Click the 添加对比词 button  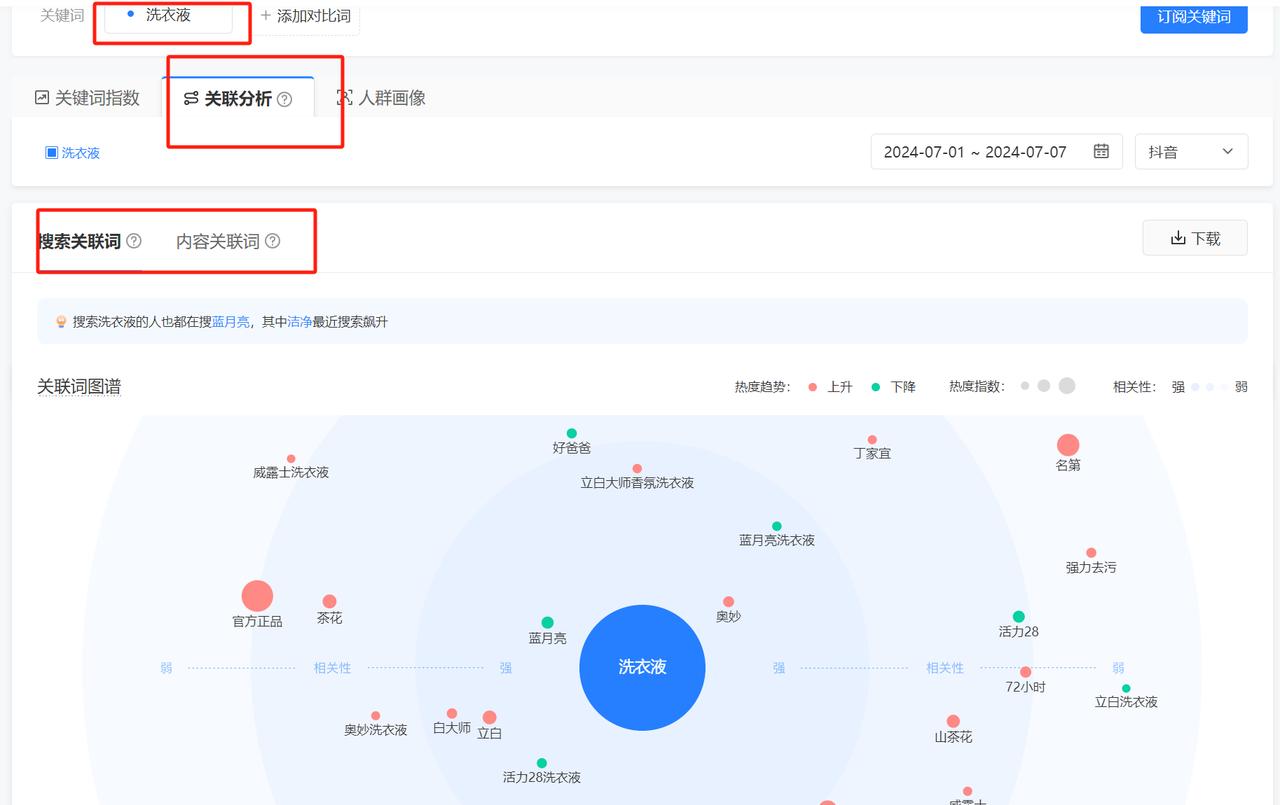coord(306,15)
